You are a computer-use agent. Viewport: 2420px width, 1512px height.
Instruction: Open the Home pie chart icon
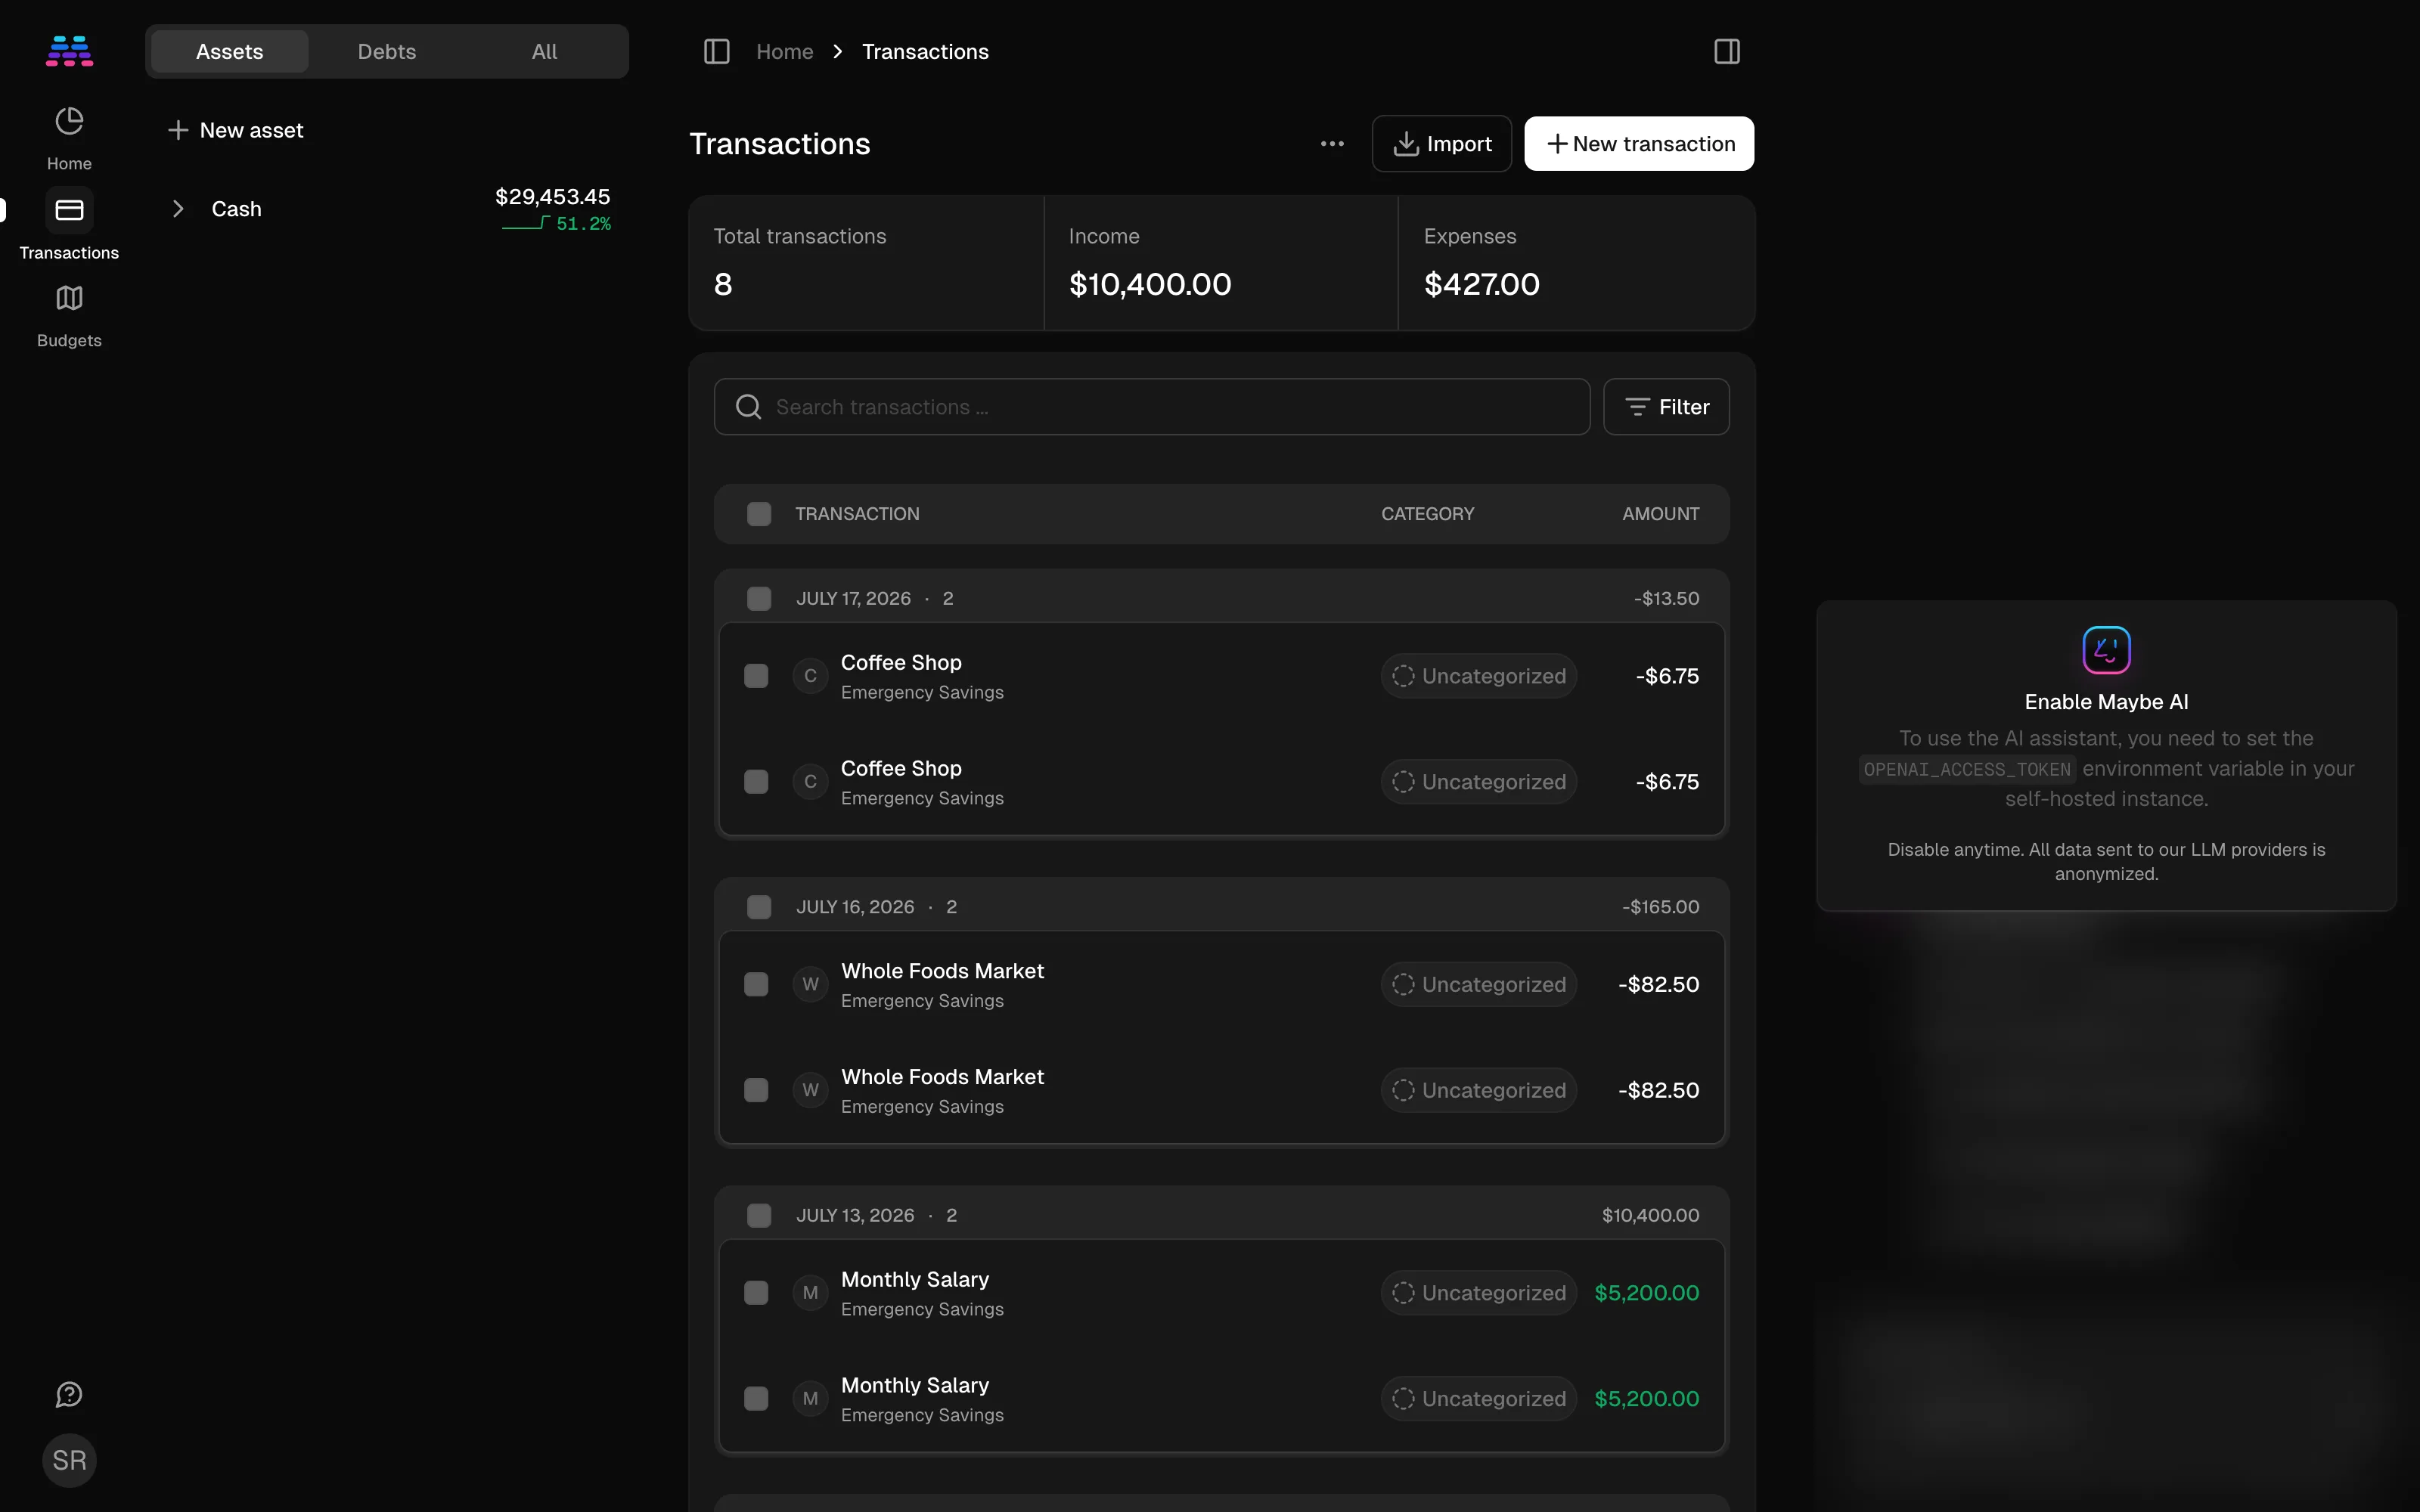(x=69, y=122)
